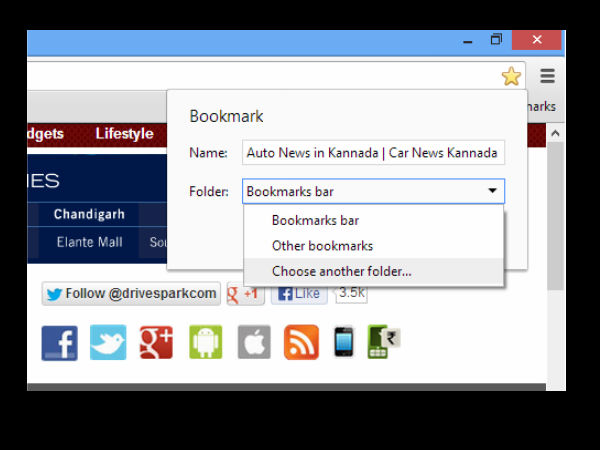
Task: Select Other bookmarks from folder list
Action: pyautogui.click(x=322, y=246)
